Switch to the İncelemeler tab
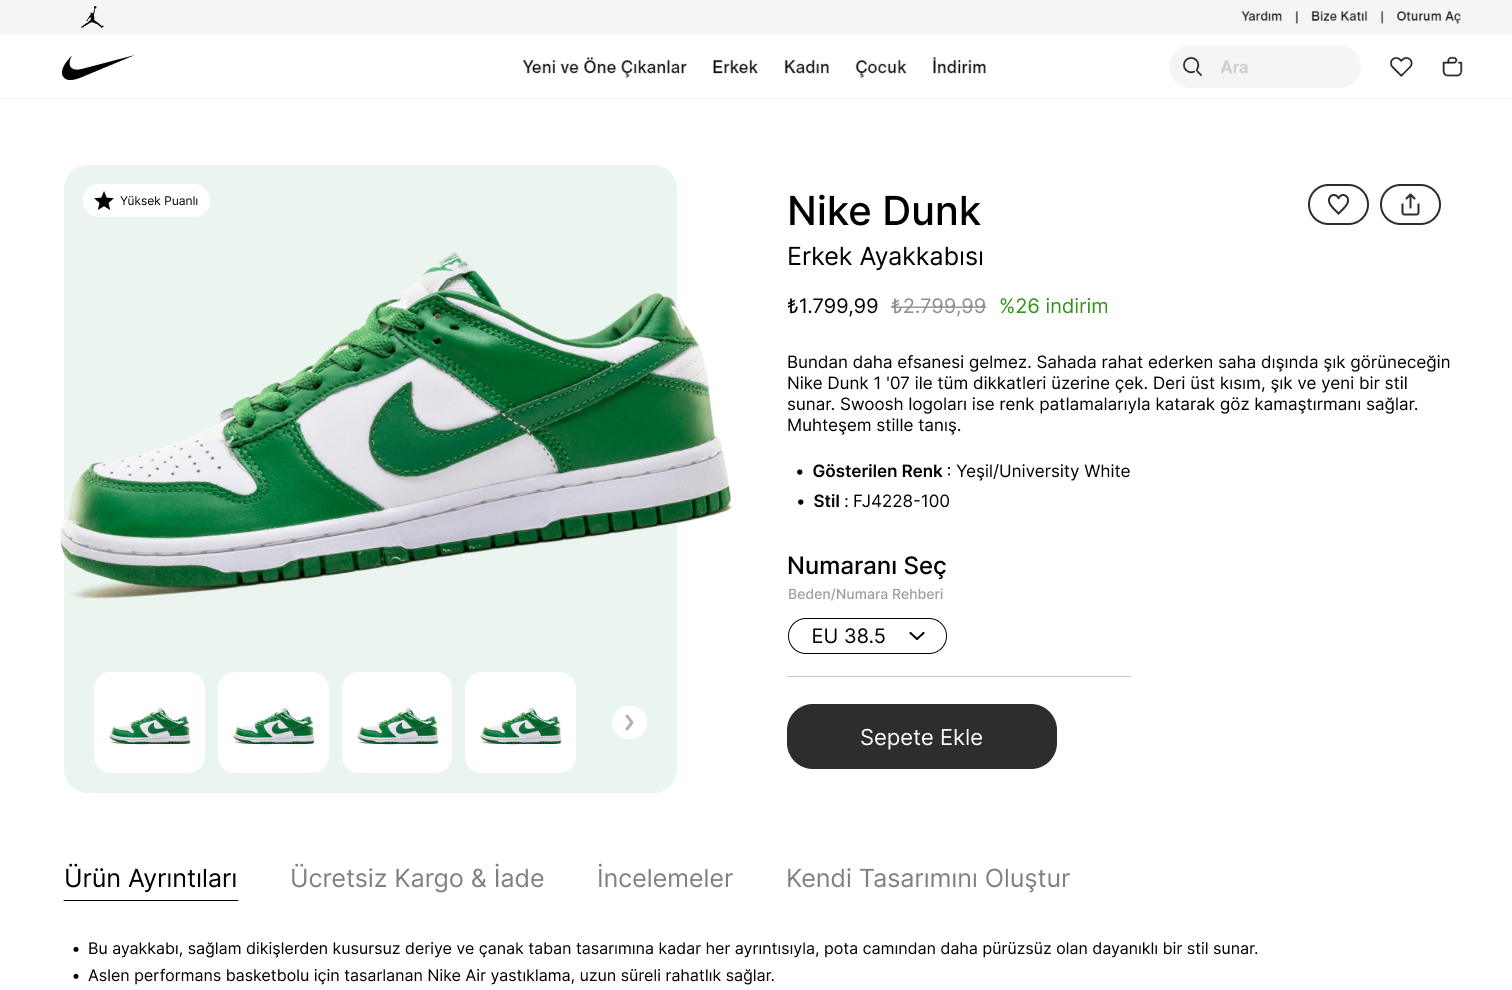Viewport: 1512px width, 990px height. [x=665, y=878]
